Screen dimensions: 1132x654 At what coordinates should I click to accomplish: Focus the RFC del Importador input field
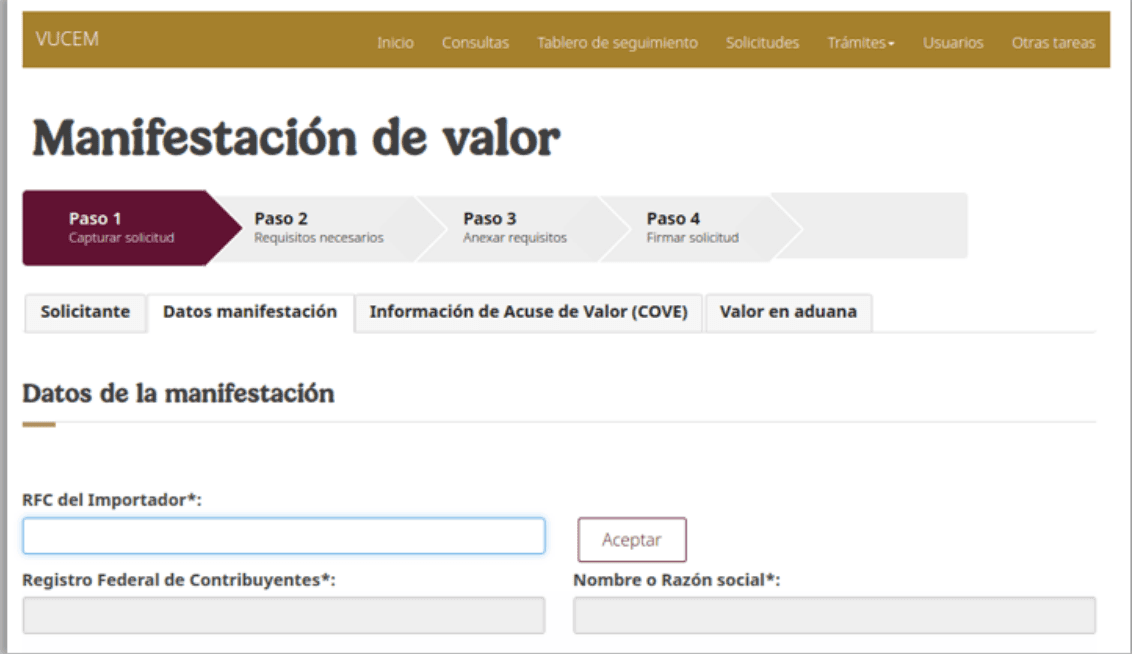pyautogui.click(x=284, y=536)
